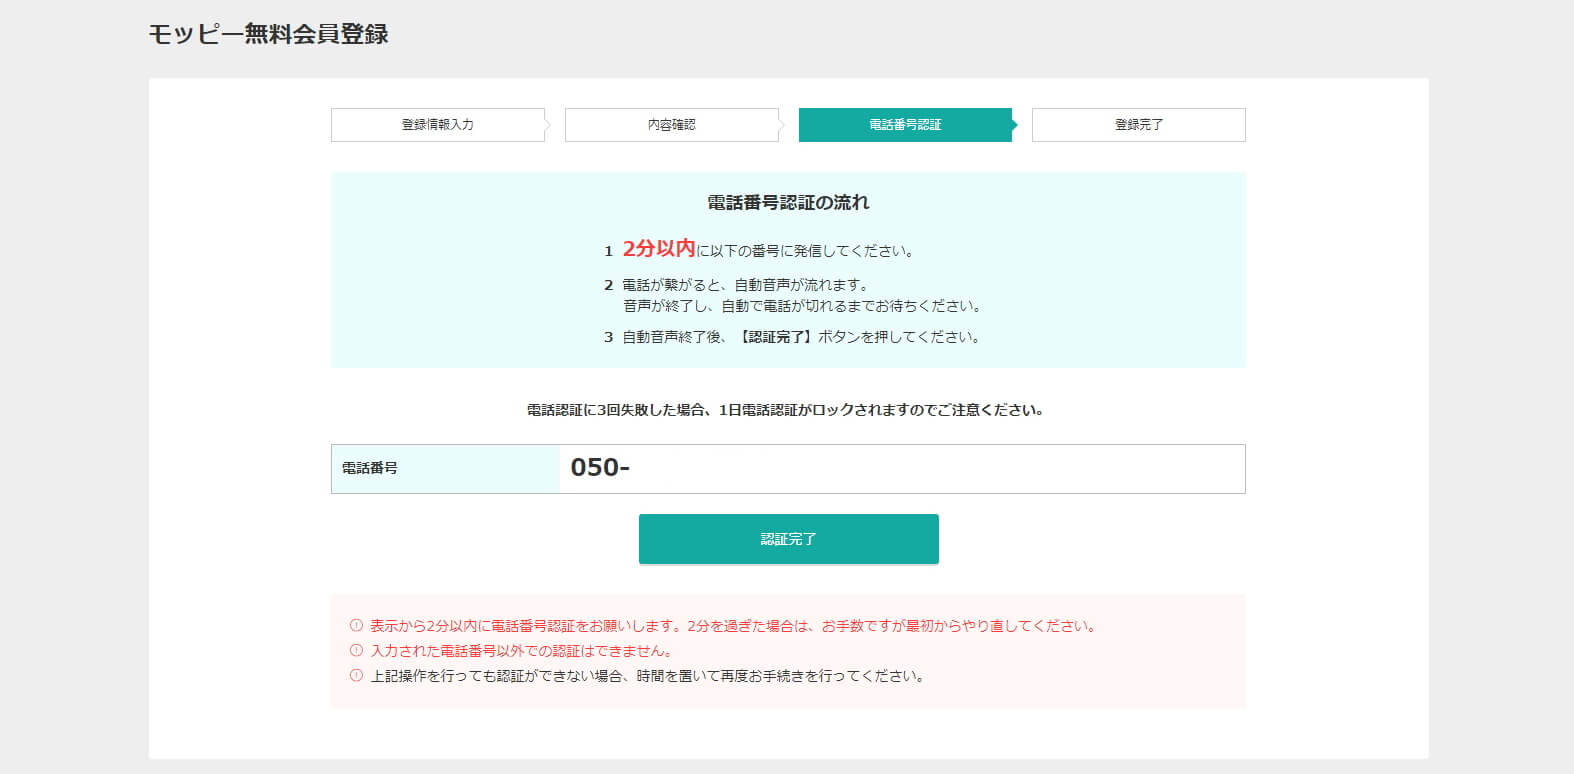
Task: Click the red 2分以内 text
Action: pyautogui.click(x=659, y=249)
